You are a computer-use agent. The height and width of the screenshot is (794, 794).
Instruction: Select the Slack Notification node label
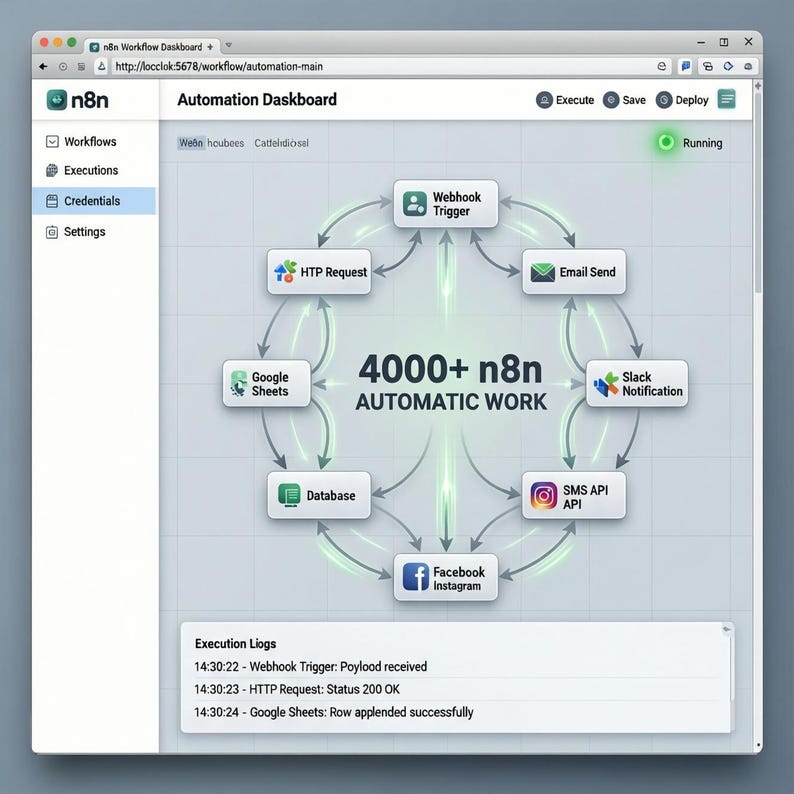coord(652,384)
